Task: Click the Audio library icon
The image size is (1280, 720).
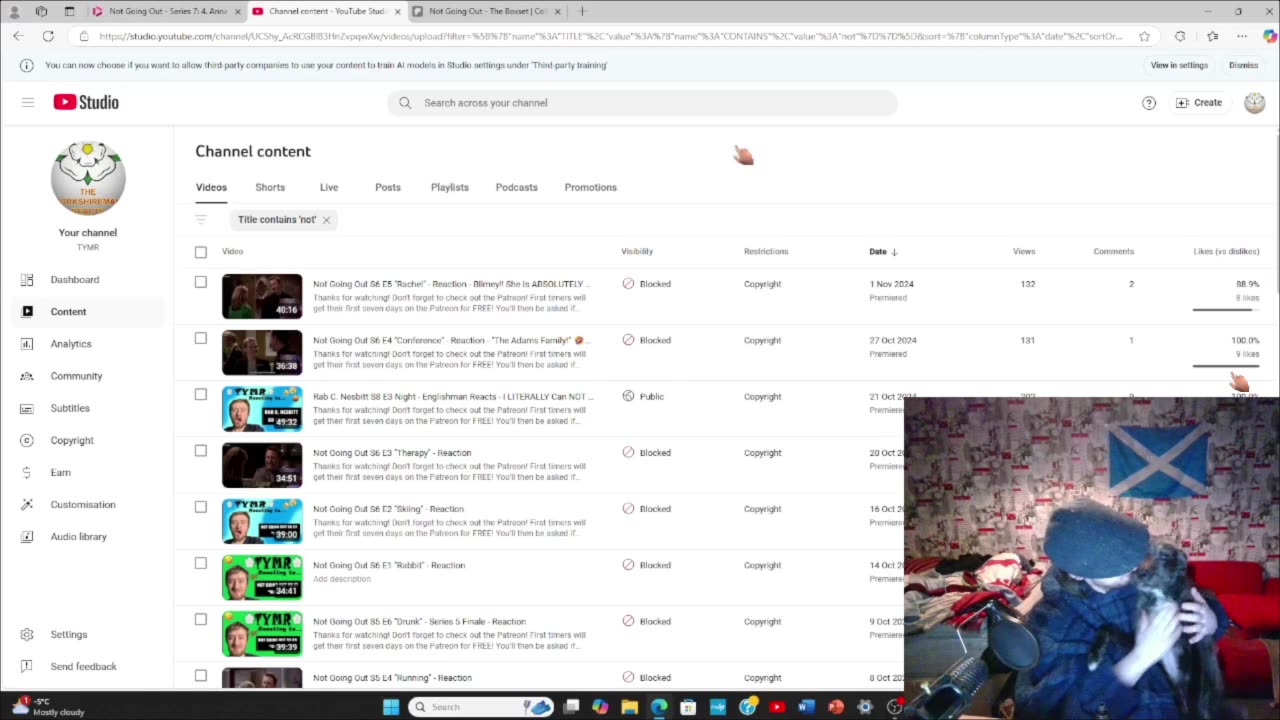Action: coord(27,537)
